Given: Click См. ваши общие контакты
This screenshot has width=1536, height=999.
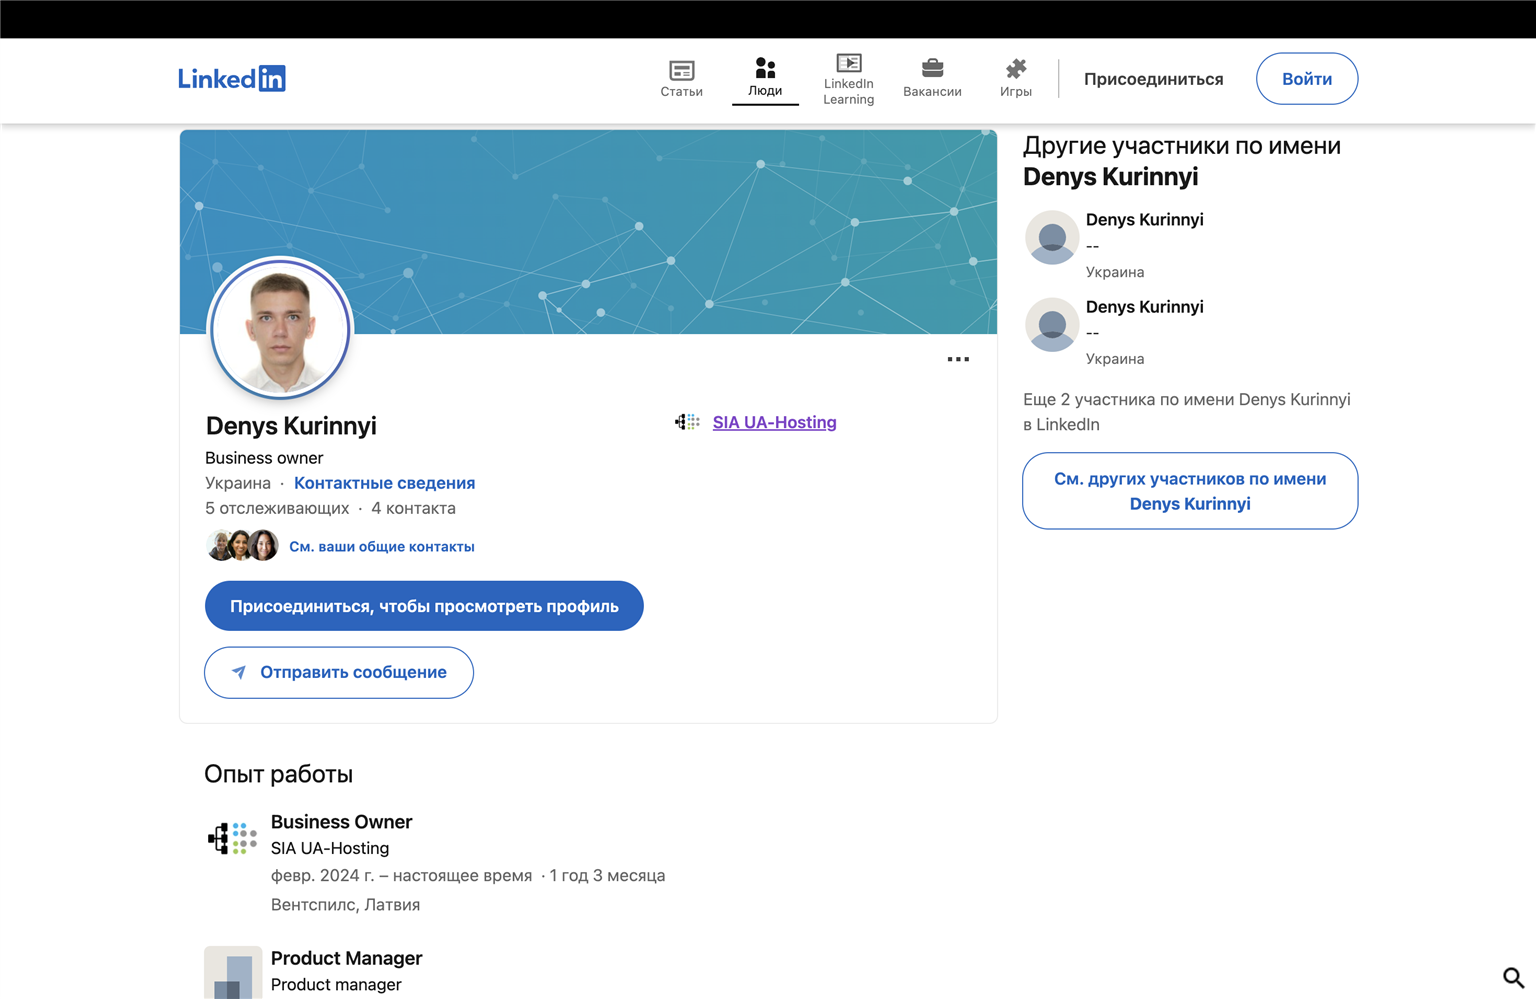Looking at the screenshot, I should [382, 546].
